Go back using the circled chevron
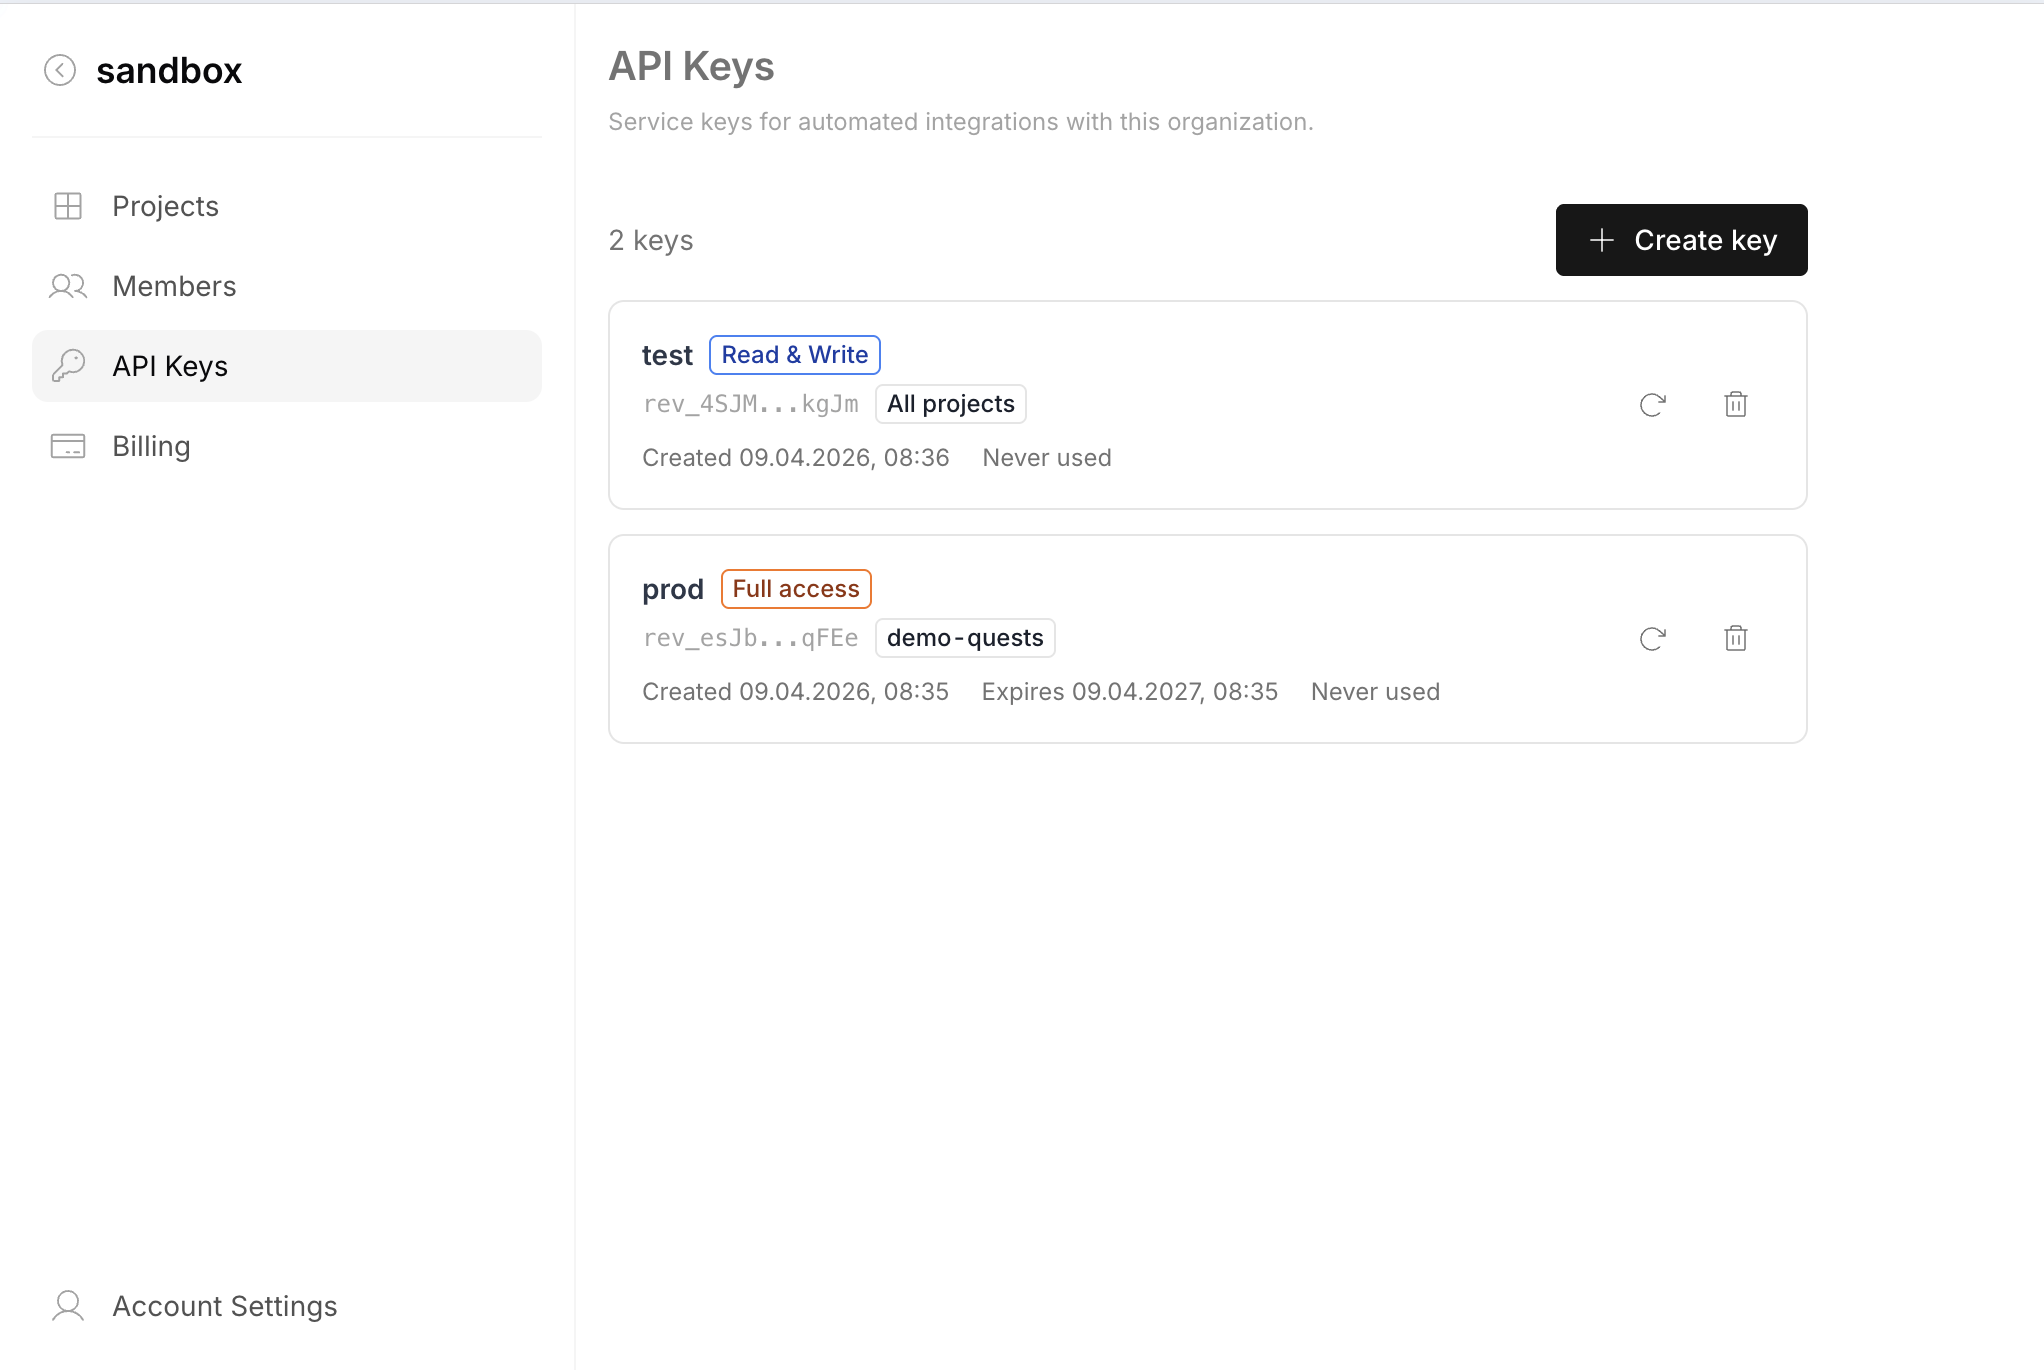Screen dimensions: 2044x1370 click(x=60, y=70)
